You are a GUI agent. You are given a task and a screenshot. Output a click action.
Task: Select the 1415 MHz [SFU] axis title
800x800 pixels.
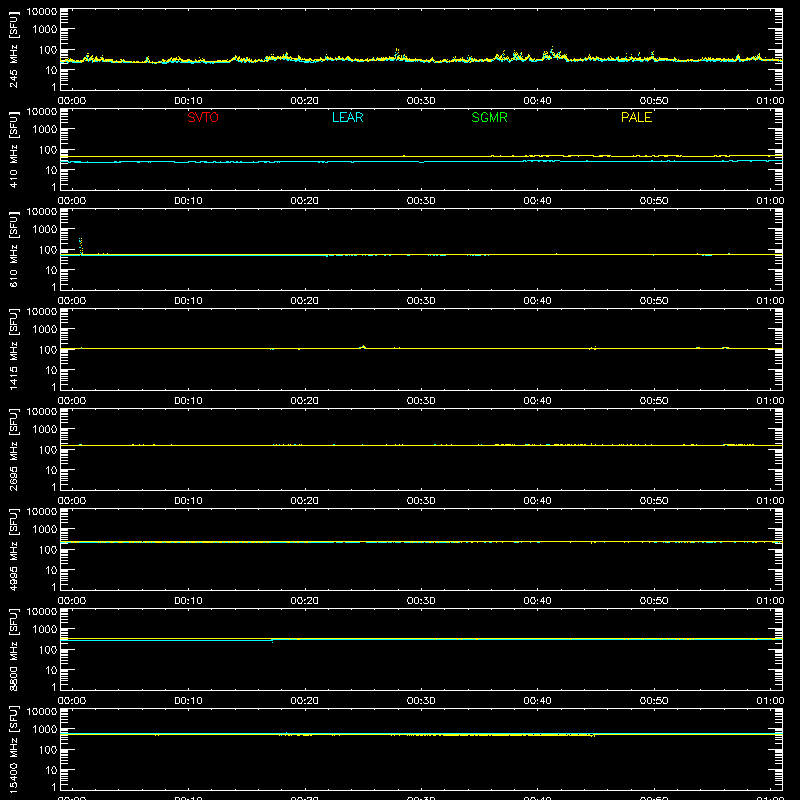13,349
